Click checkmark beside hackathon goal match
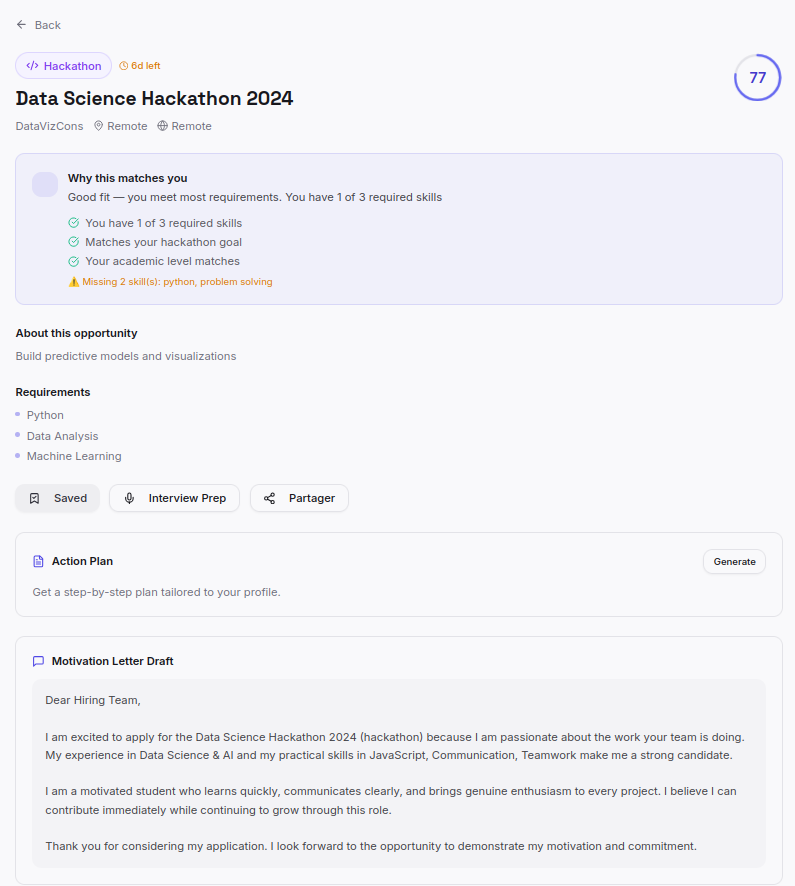 point(74,242)
